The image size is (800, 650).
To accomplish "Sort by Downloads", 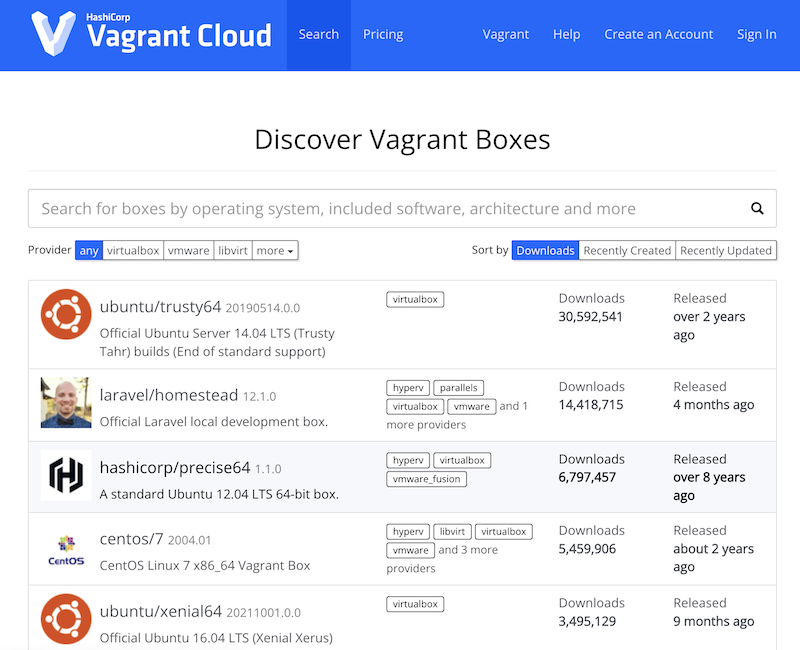I will (545, 251).
